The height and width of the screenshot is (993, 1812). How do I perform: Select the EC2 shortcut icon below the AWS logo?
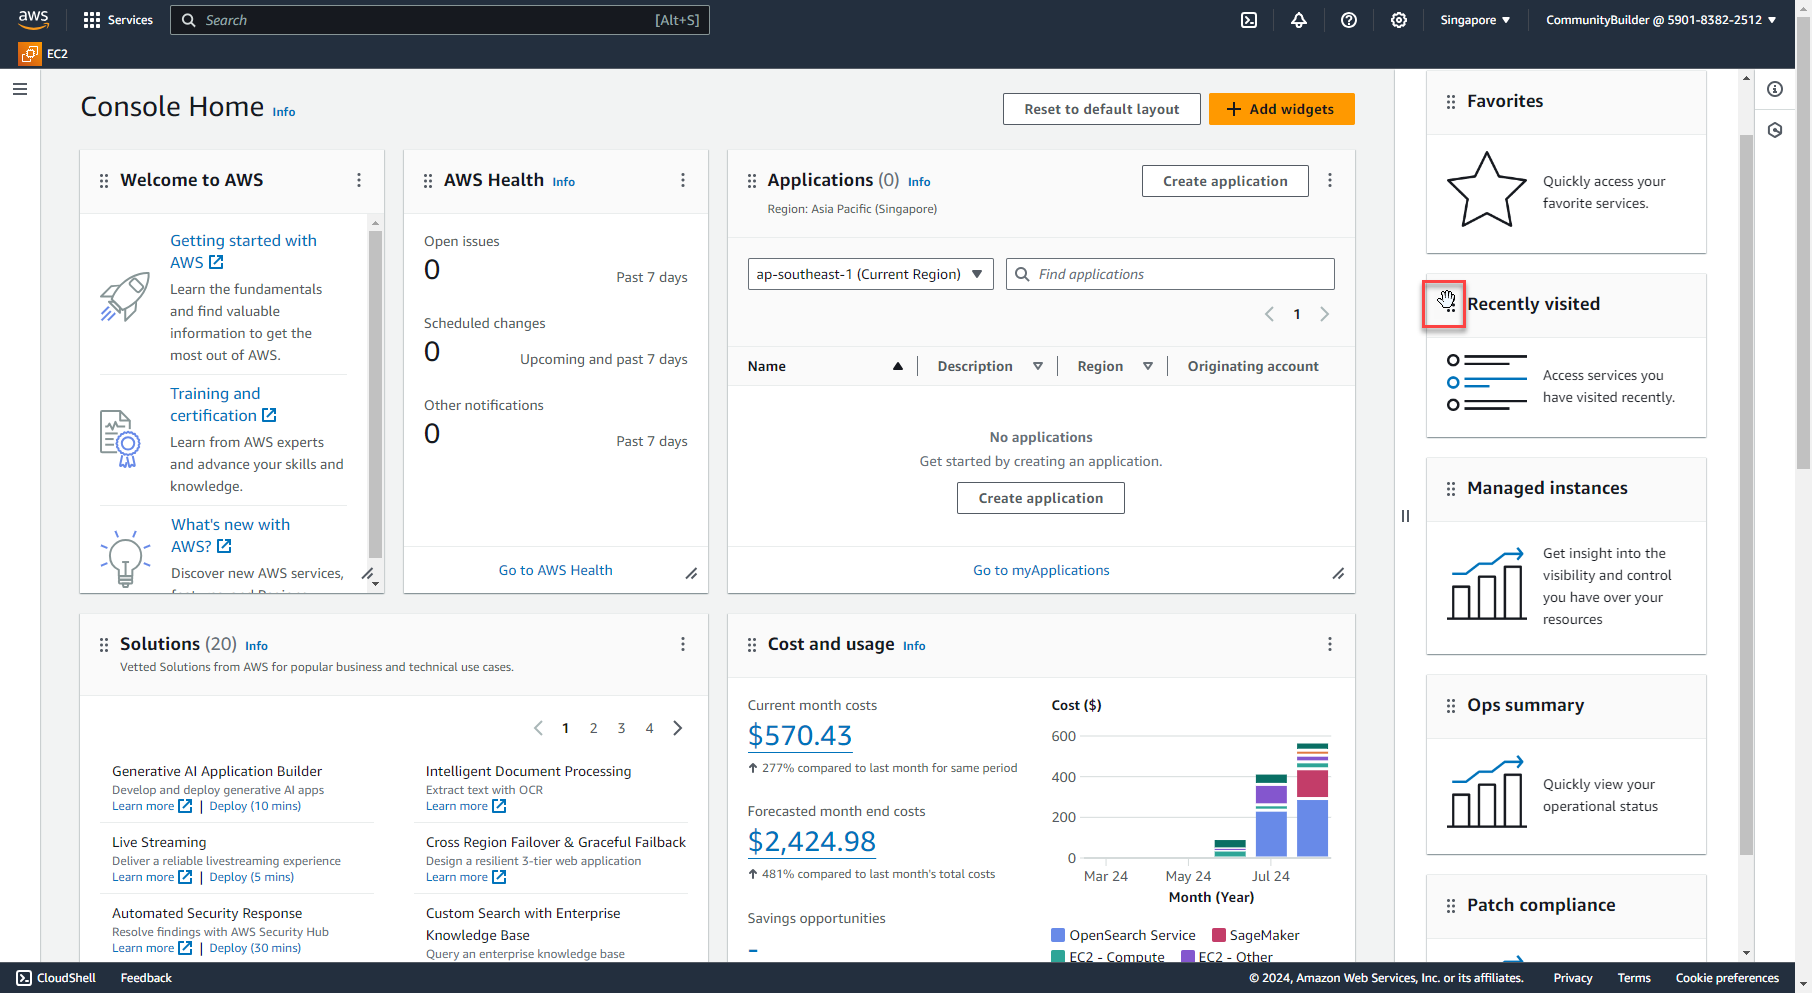click(x=28, y=54)
